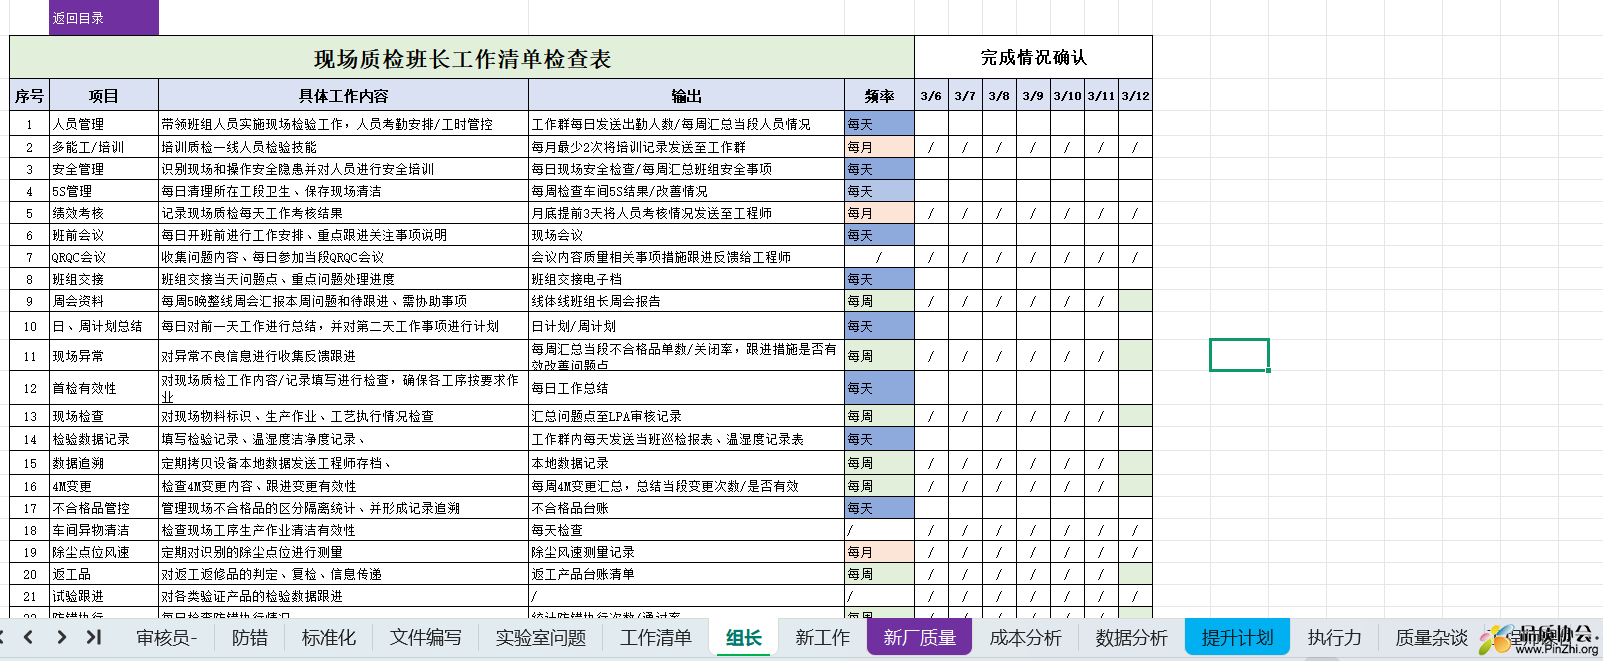Viewport: 1603px width, 661px height.
Task: Click the 班组交接 item cell
Action: tap(104, 279)
